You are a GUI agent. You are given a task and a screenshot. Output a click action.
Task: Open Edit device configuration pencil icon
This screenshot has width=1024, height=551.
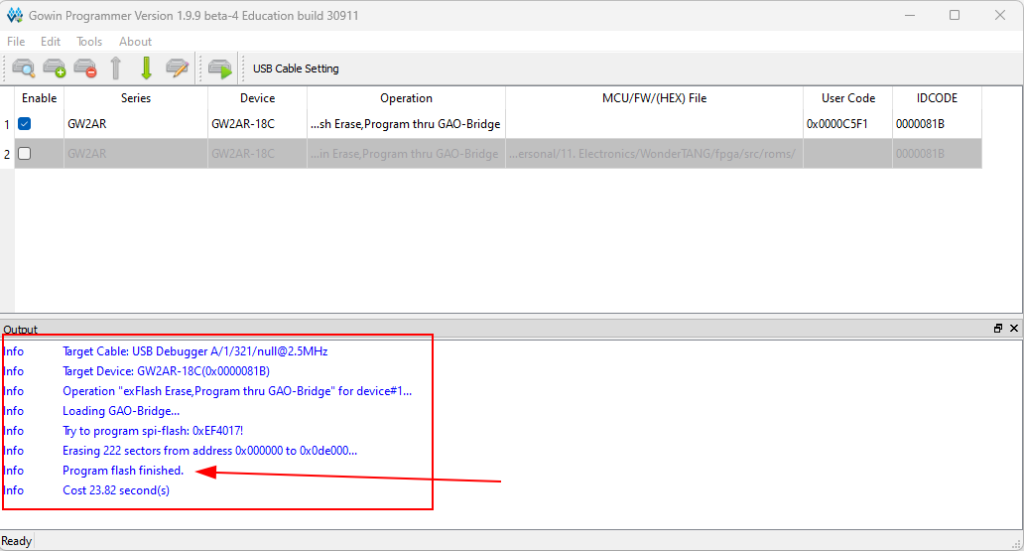[177, 68]
